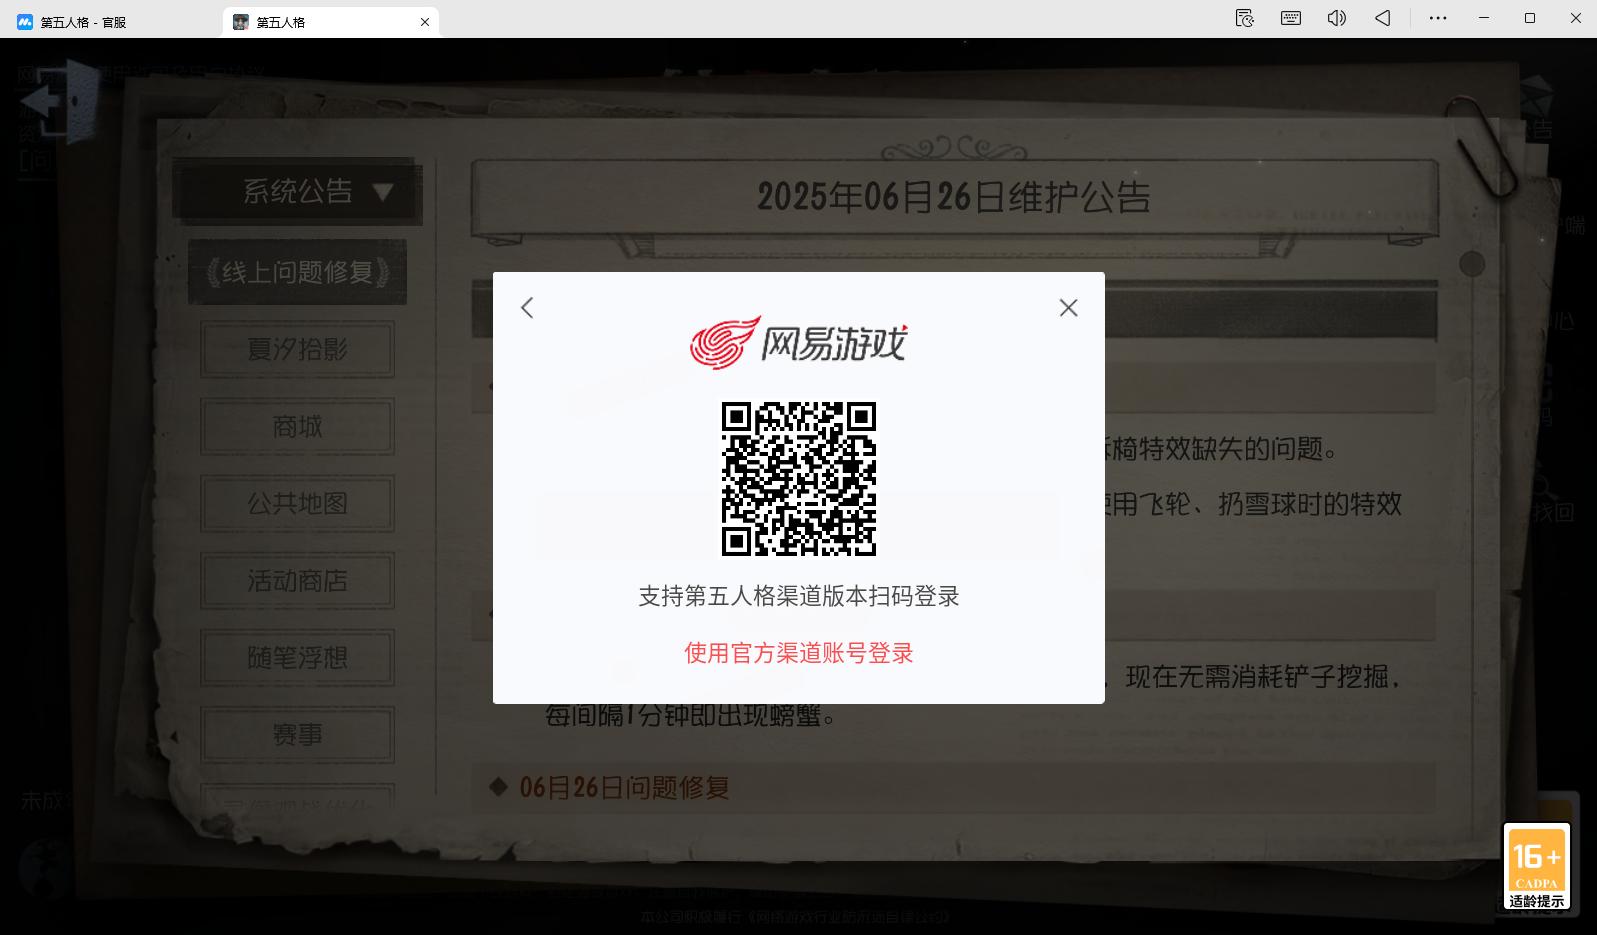Click the 16+ CADPA age rating badge
Screen dimensions: 1597x935
pyautogui.click(x=1536, y=865)
